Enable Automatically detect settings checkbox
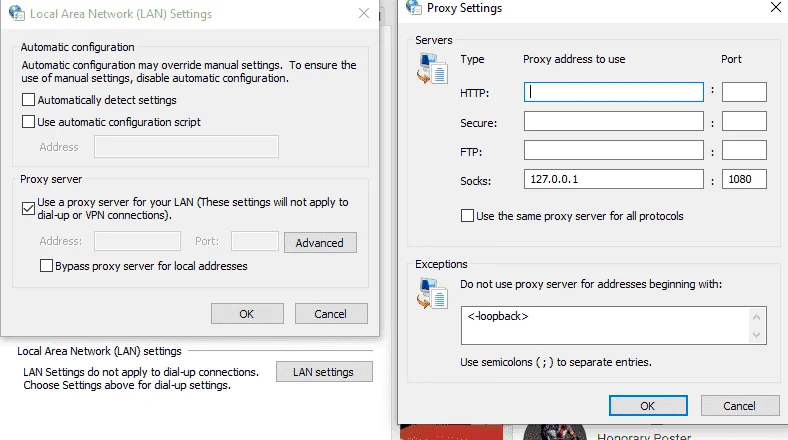Image resolution: width=788 pixels, height=440 pixels. coord(29,99)
